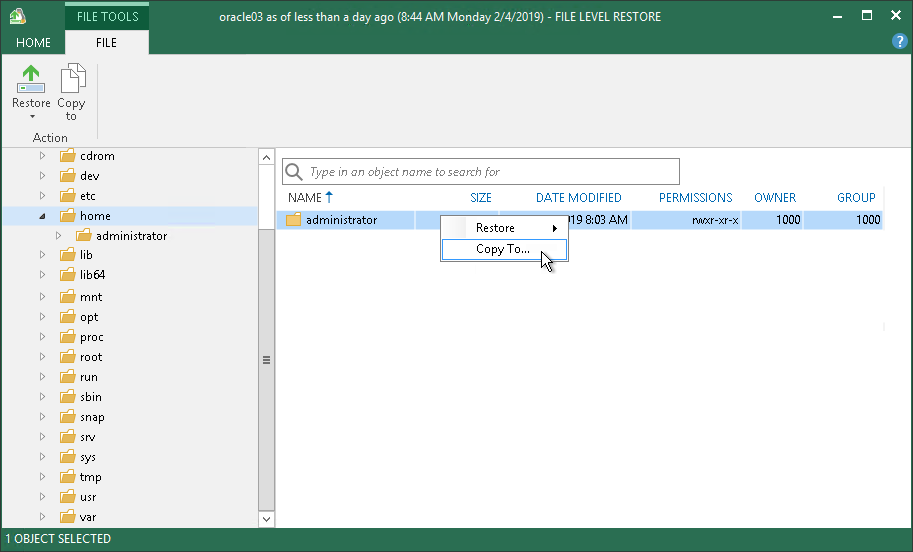
Task: Click the tree scrollbar down arrow
Action: 266,519
